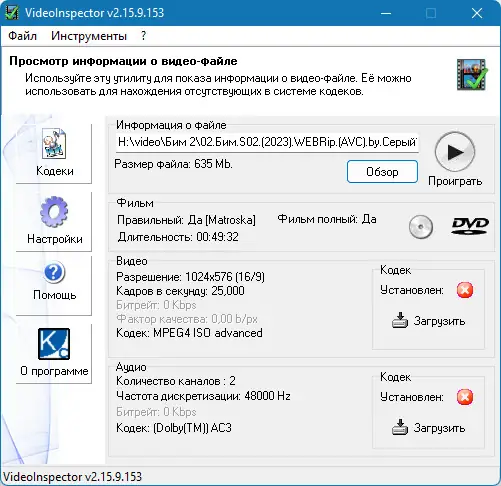Open the Инструменты menu
Image resolution: width=501 pixels, height=486 pixels.
coord(89,35)
